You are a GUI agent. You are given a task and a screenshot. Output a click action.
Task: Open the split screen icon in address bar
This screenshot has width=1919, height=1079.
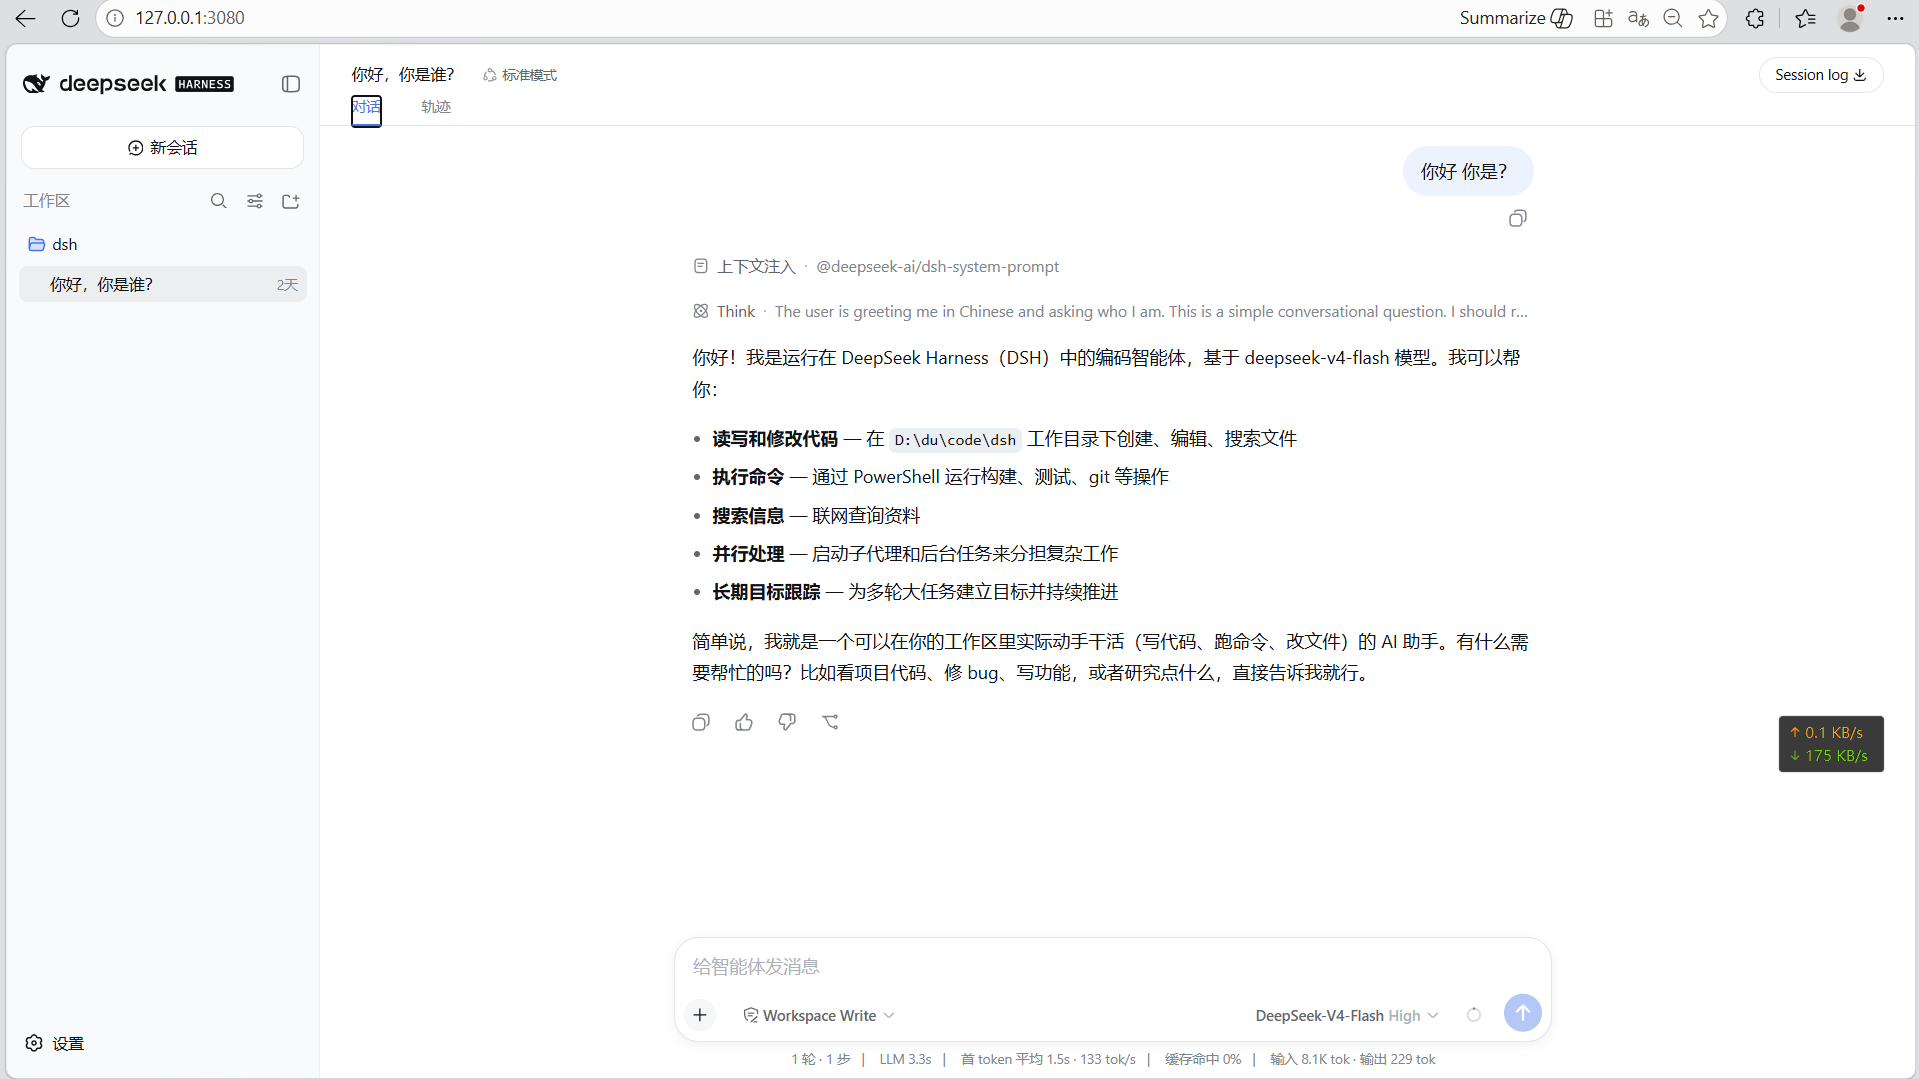pos(1603,18)
